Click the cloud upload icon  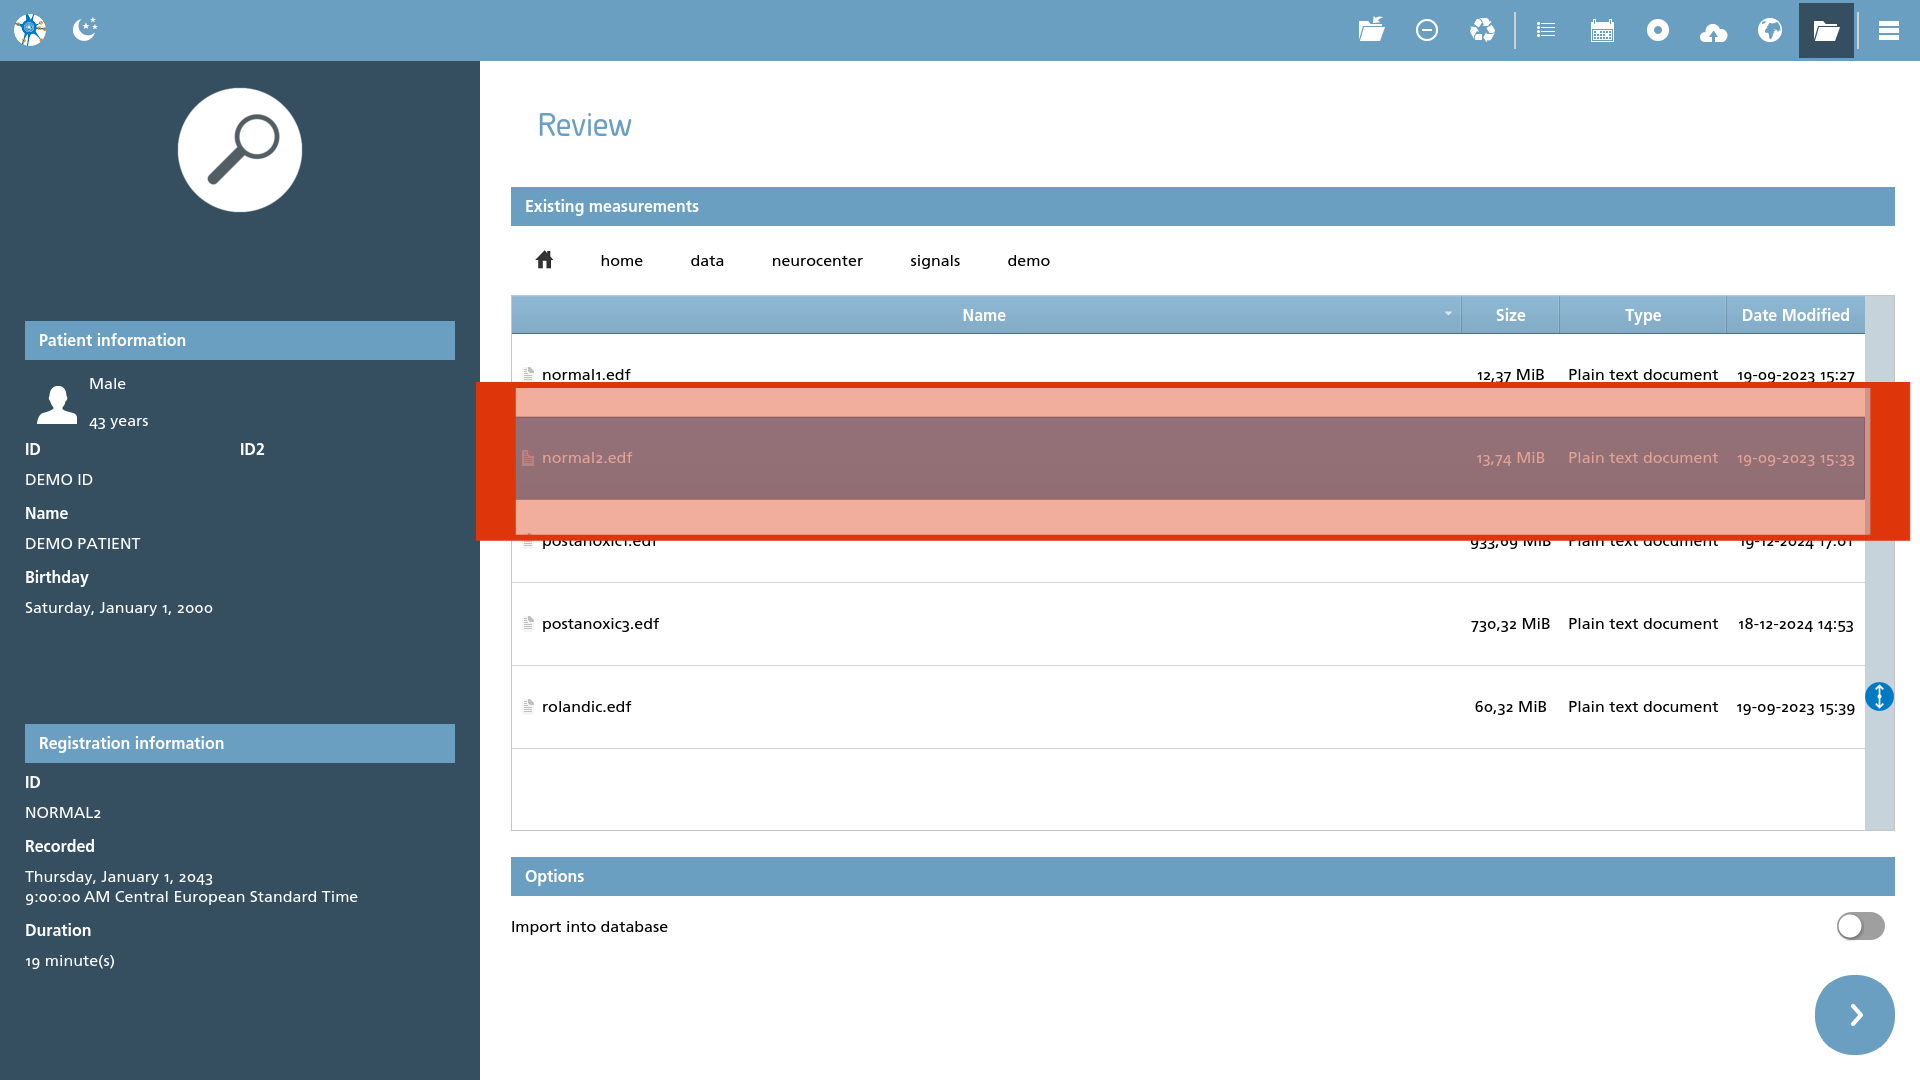1713,32
